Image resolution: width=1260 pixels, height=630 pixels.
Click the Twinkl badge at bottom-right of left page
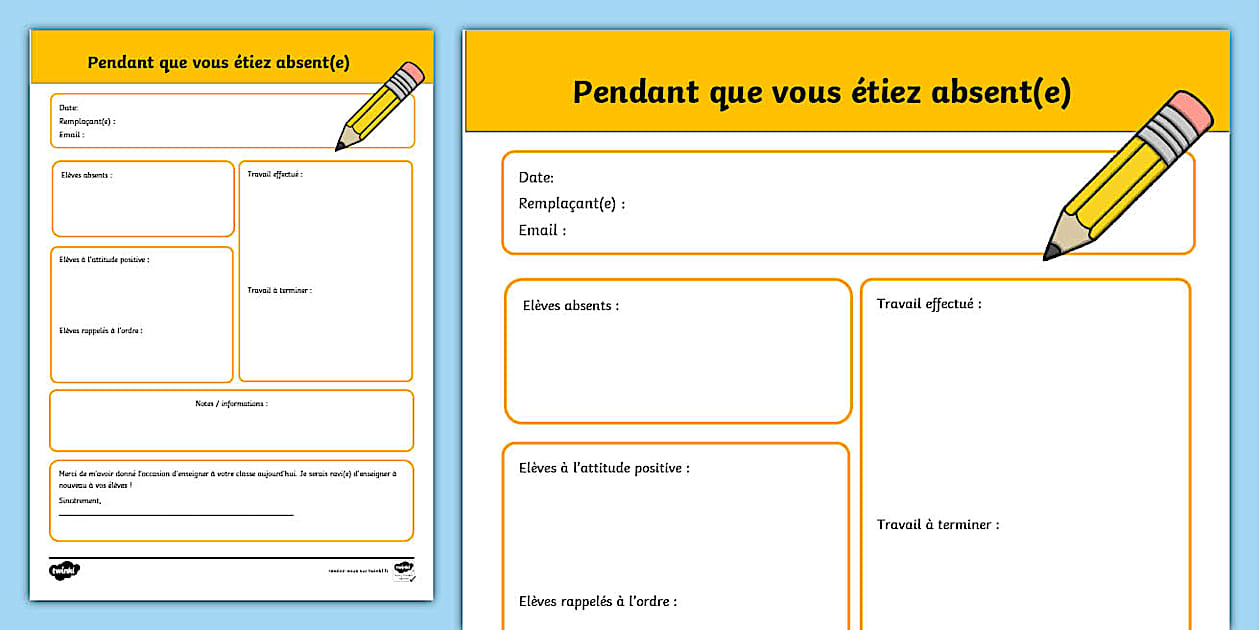(403, 569)
